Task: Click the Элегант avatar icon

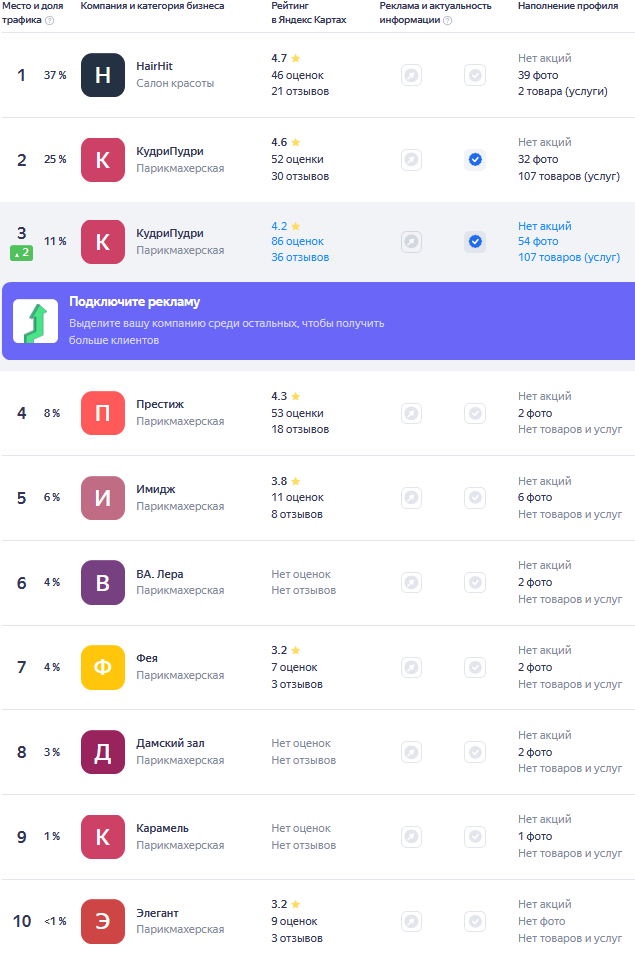Action: pyautogui.click(x=103, y=921)
